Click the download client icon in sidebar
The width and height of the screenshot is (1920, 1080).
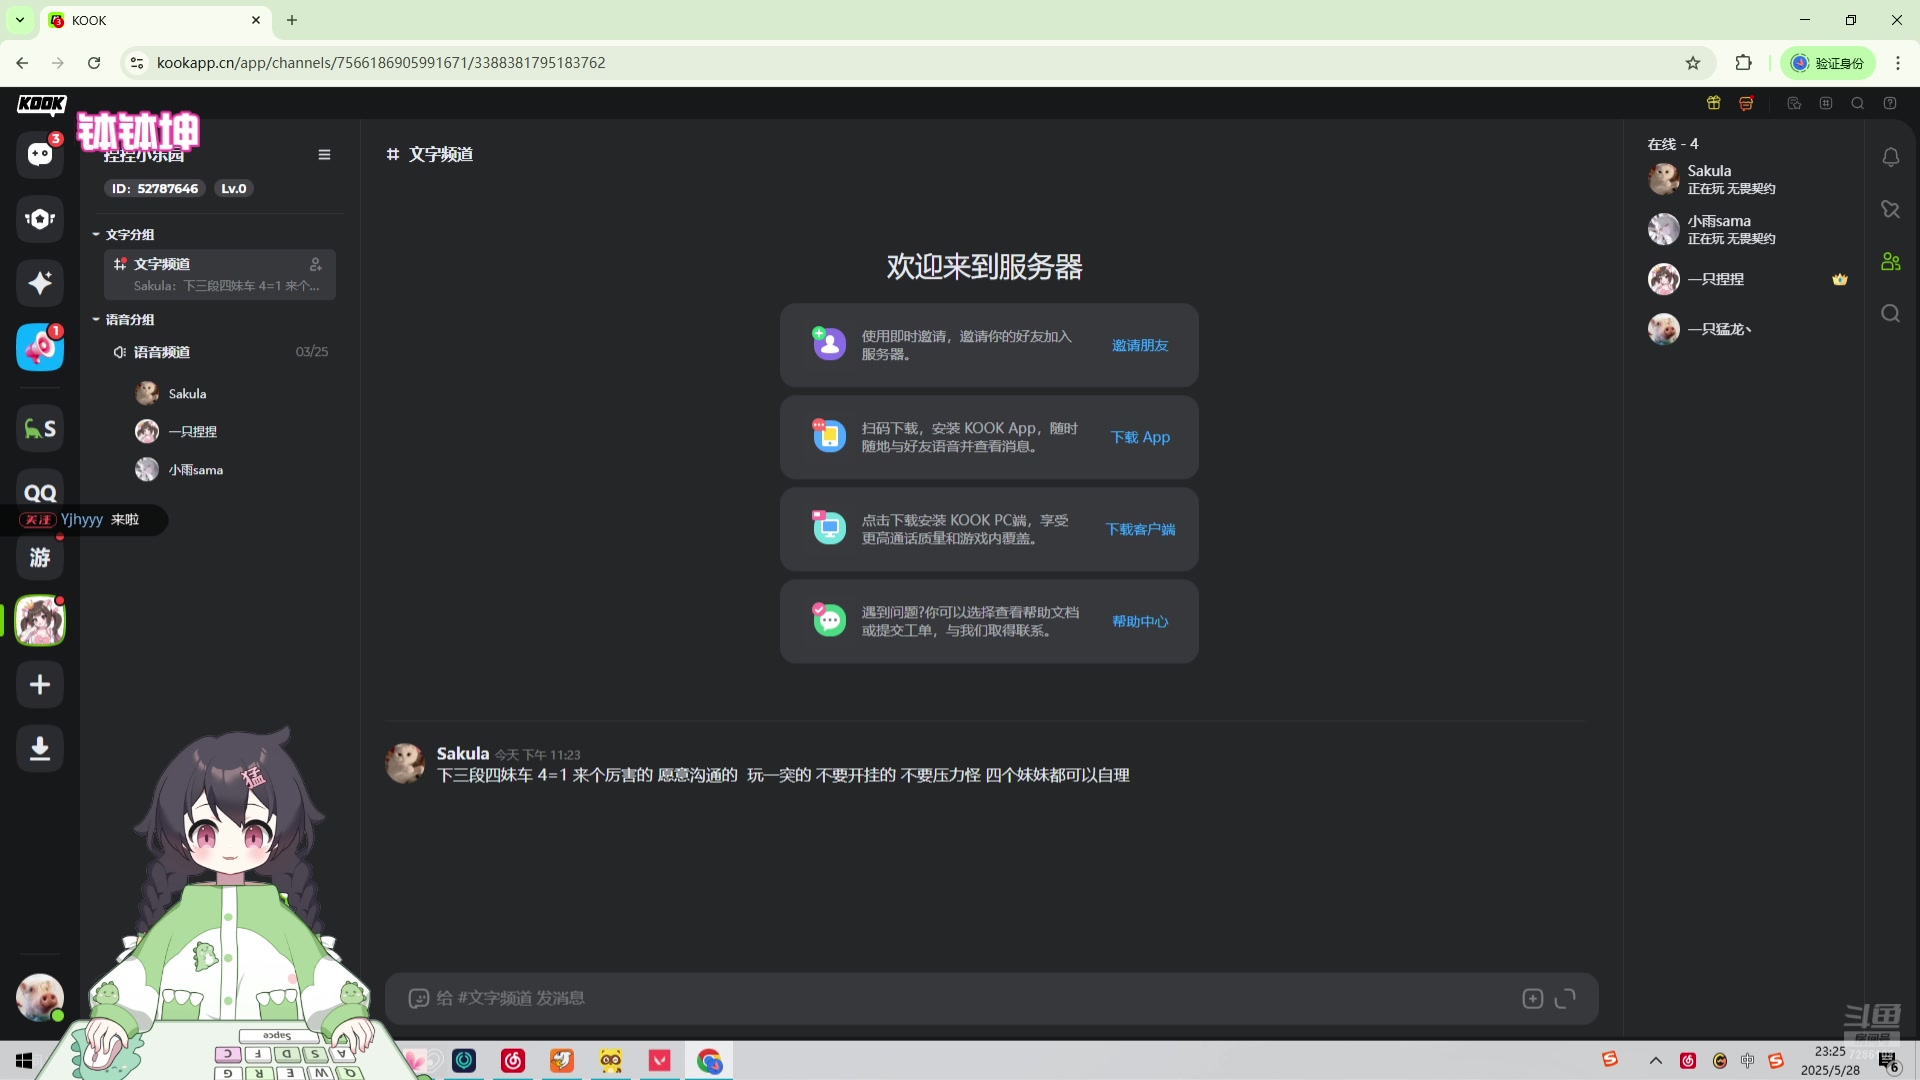coord(40,749)
